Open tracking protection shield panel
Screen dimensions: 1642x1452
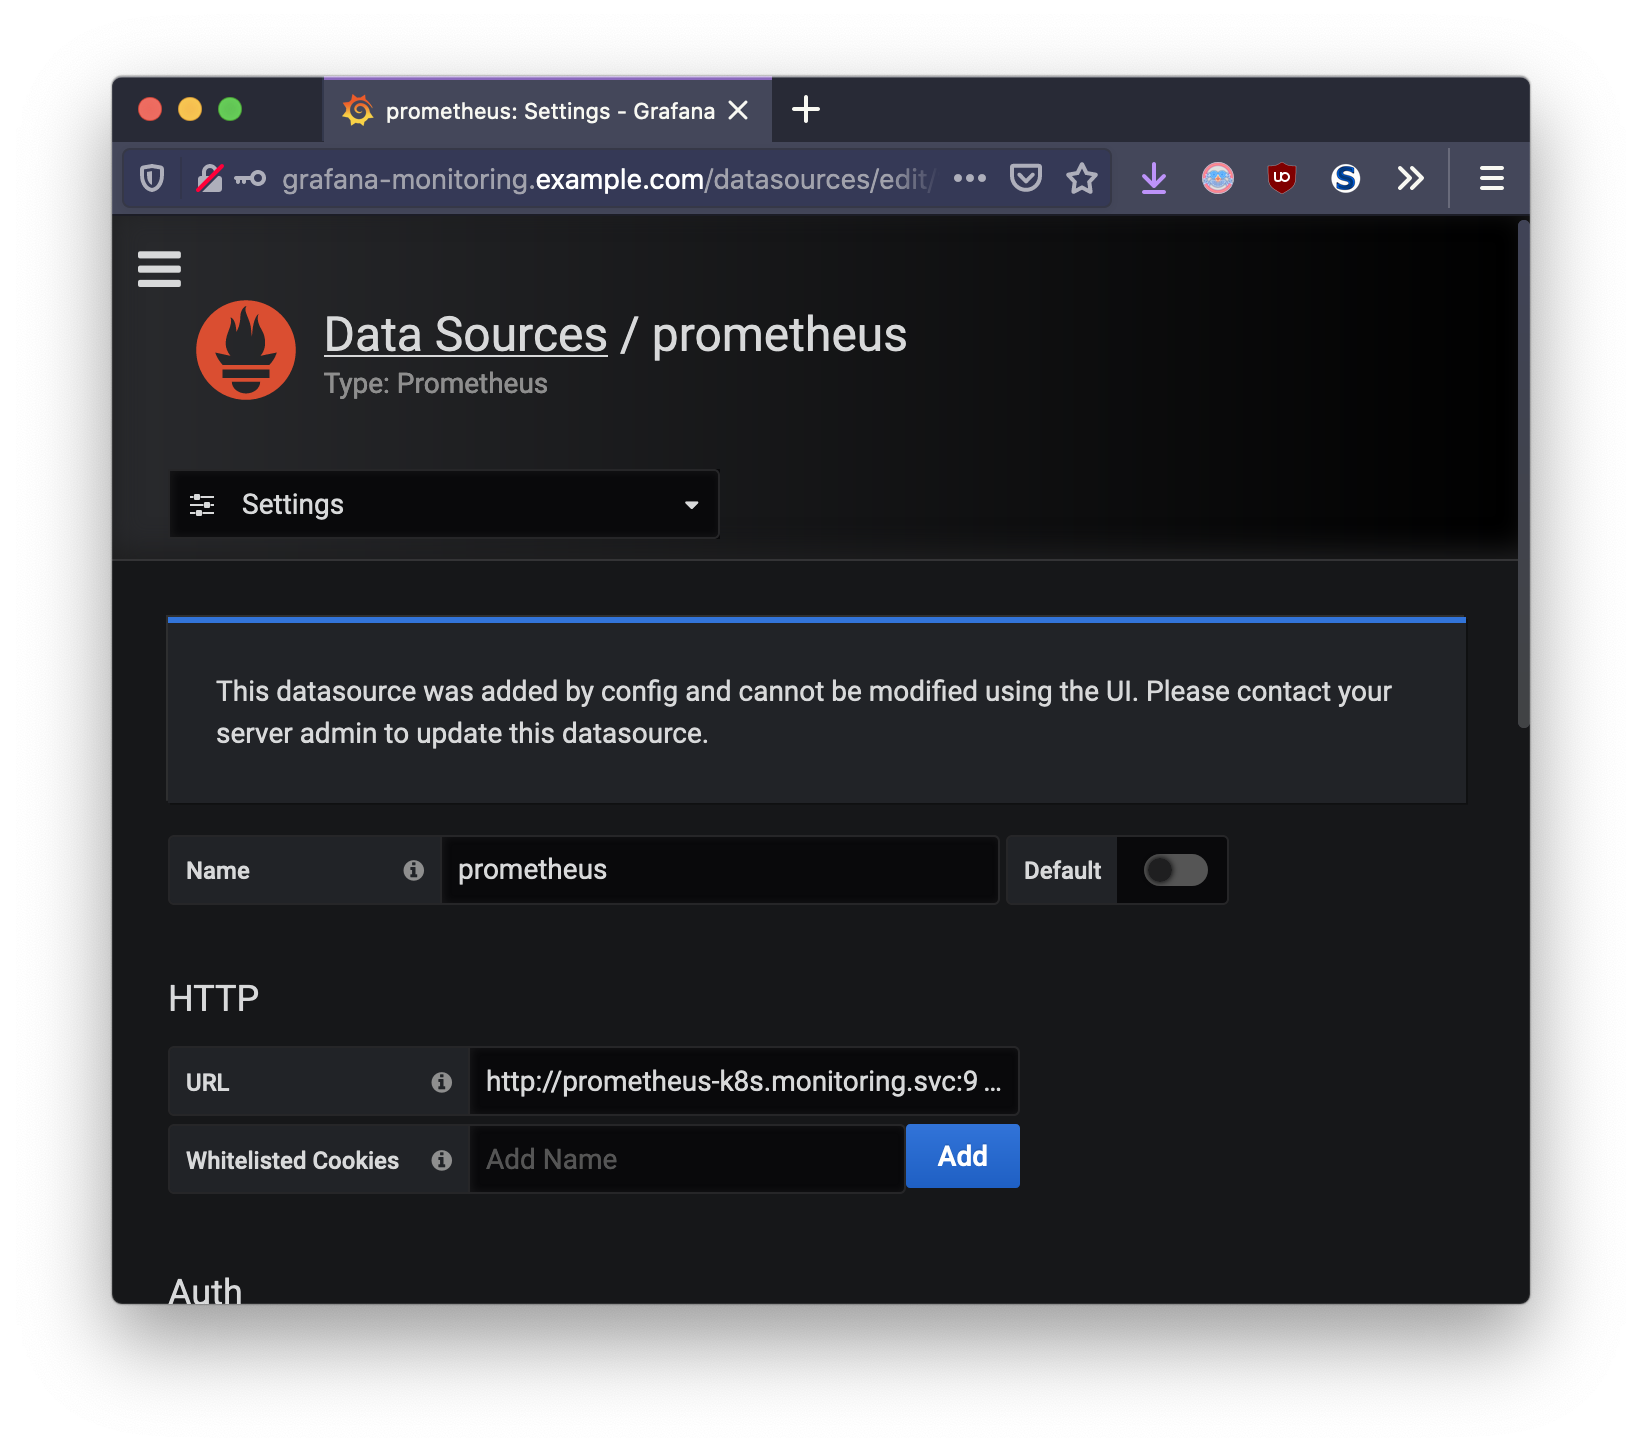[x=152, y=179]
